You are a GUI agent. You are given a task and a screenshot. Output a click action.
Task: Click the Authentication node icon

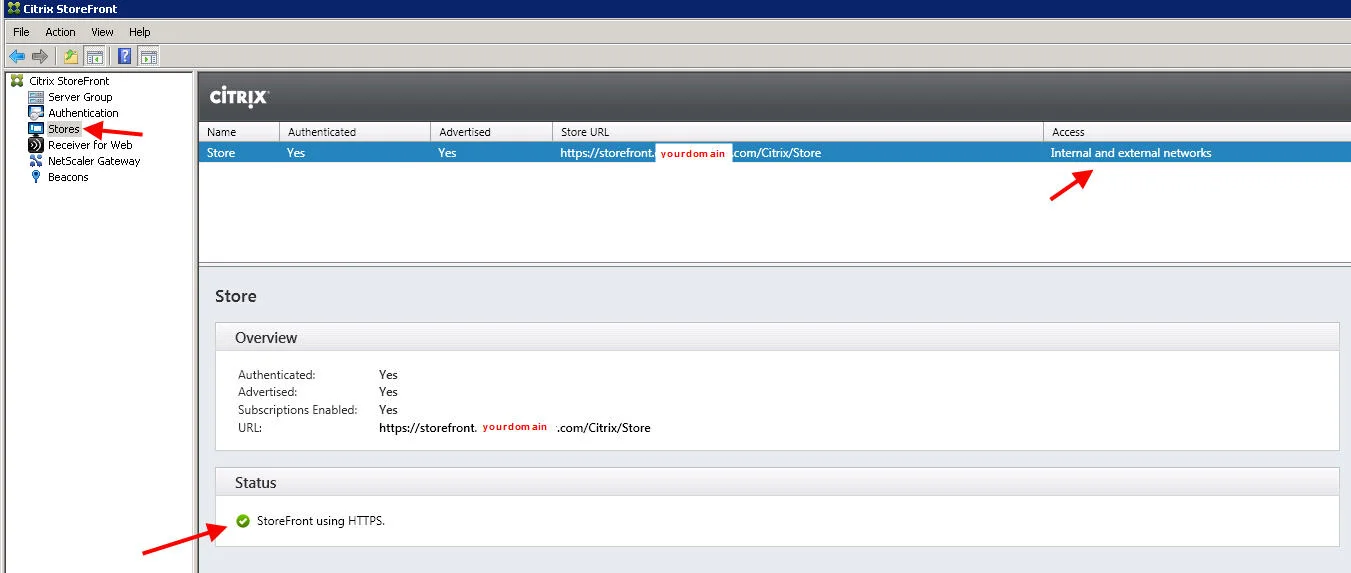pos(36,113)
